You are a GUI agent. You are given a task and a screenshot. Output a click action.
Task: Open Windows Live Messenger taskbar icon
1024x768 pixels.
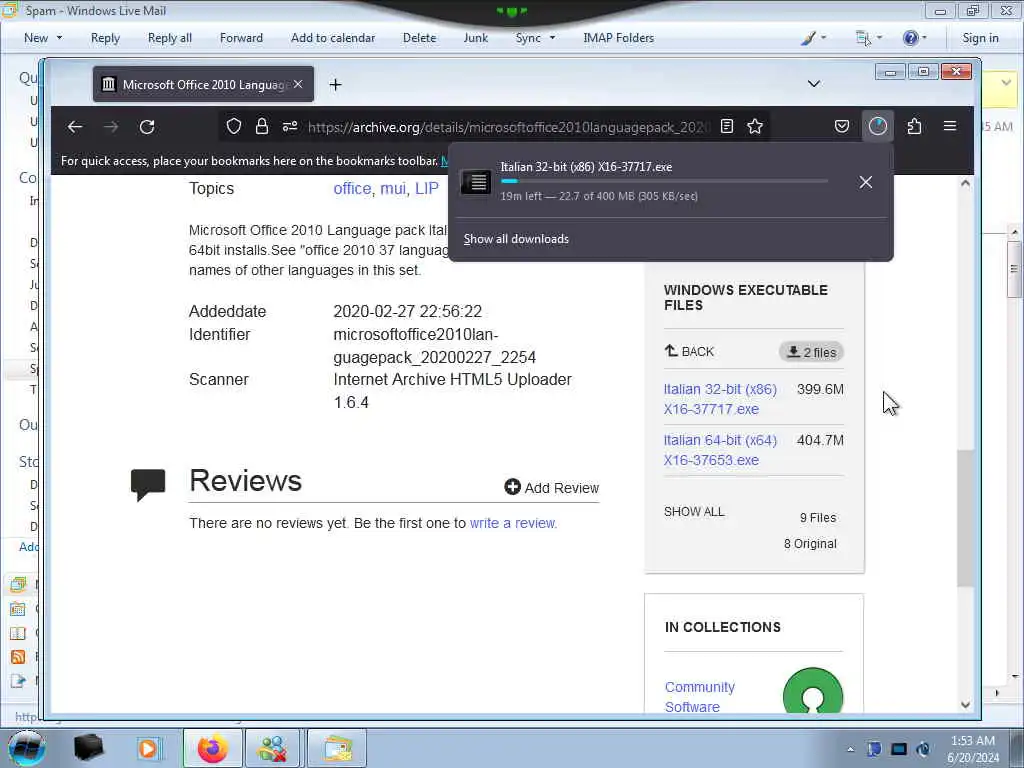pyautogui.click(x=272, y=748)
